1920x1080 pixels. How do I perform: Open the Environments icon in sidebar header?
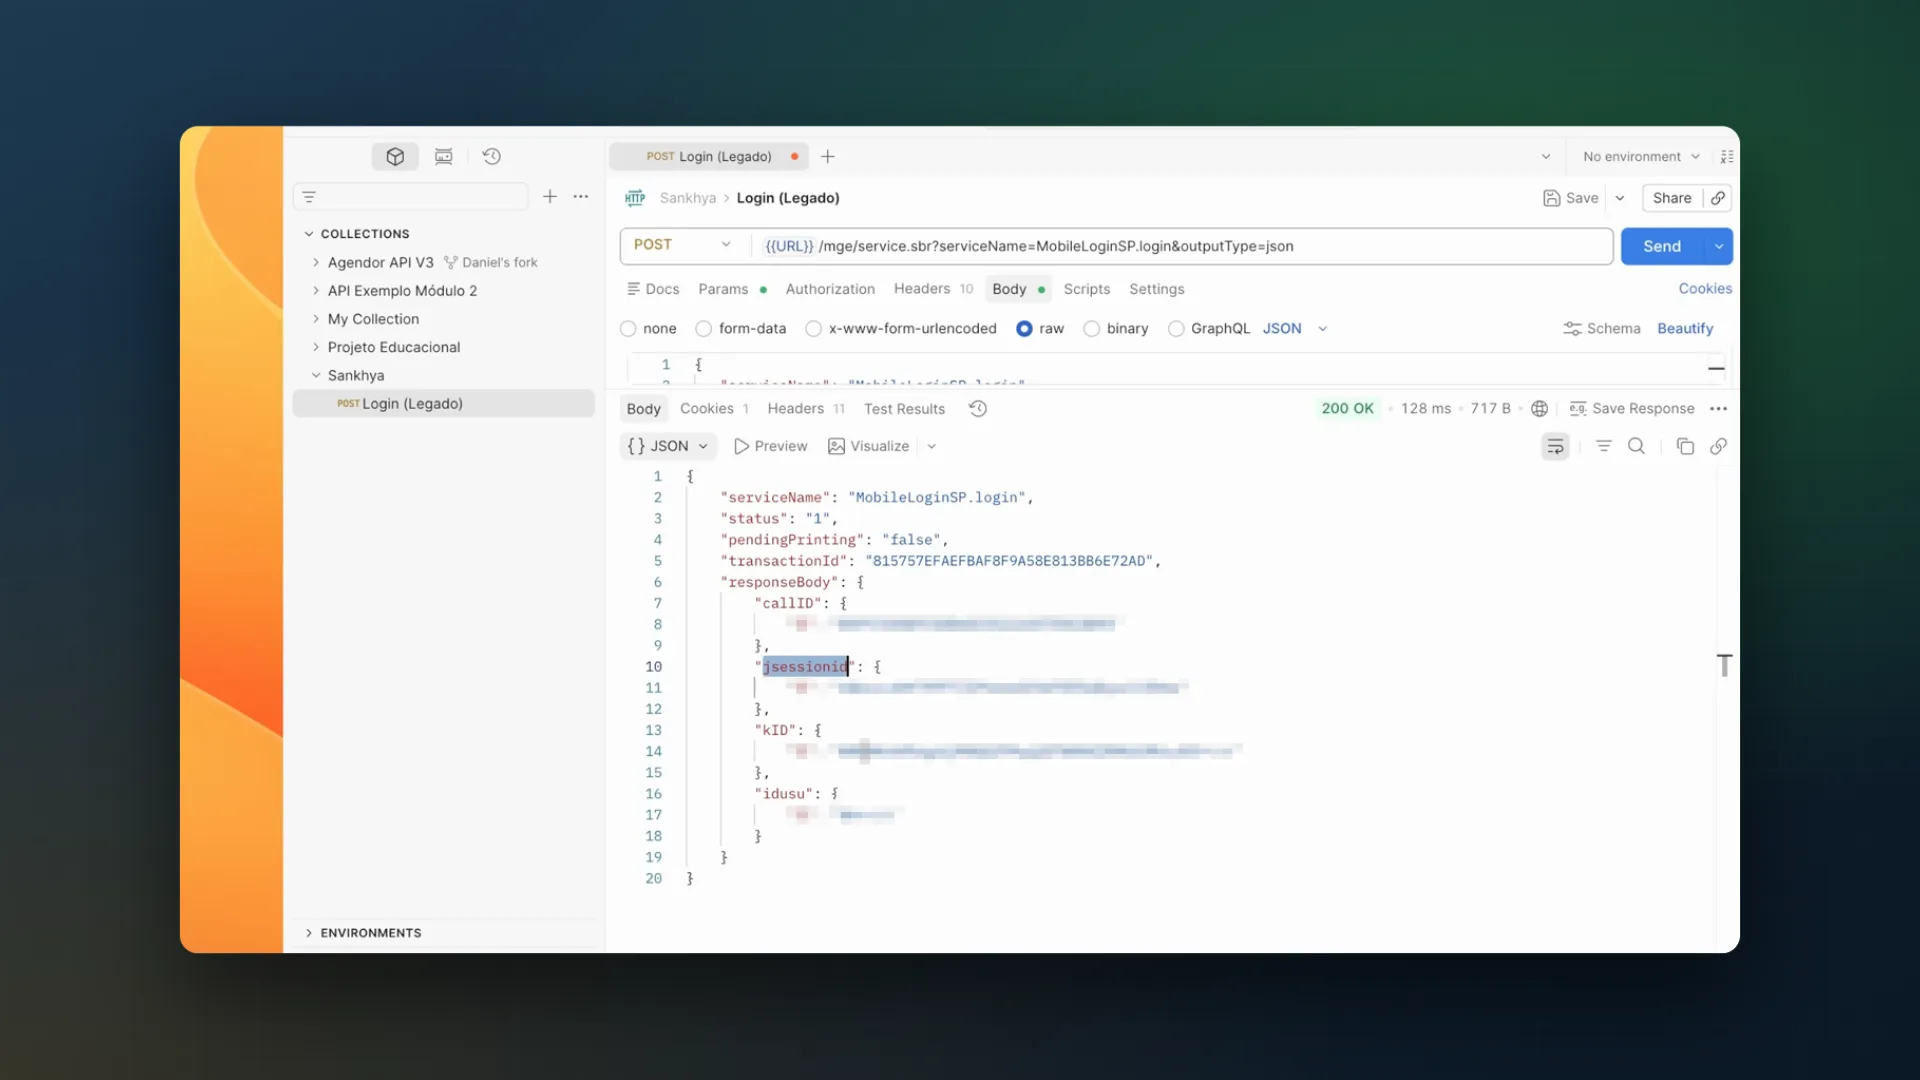pyautogui.click(x=443, y=156)
